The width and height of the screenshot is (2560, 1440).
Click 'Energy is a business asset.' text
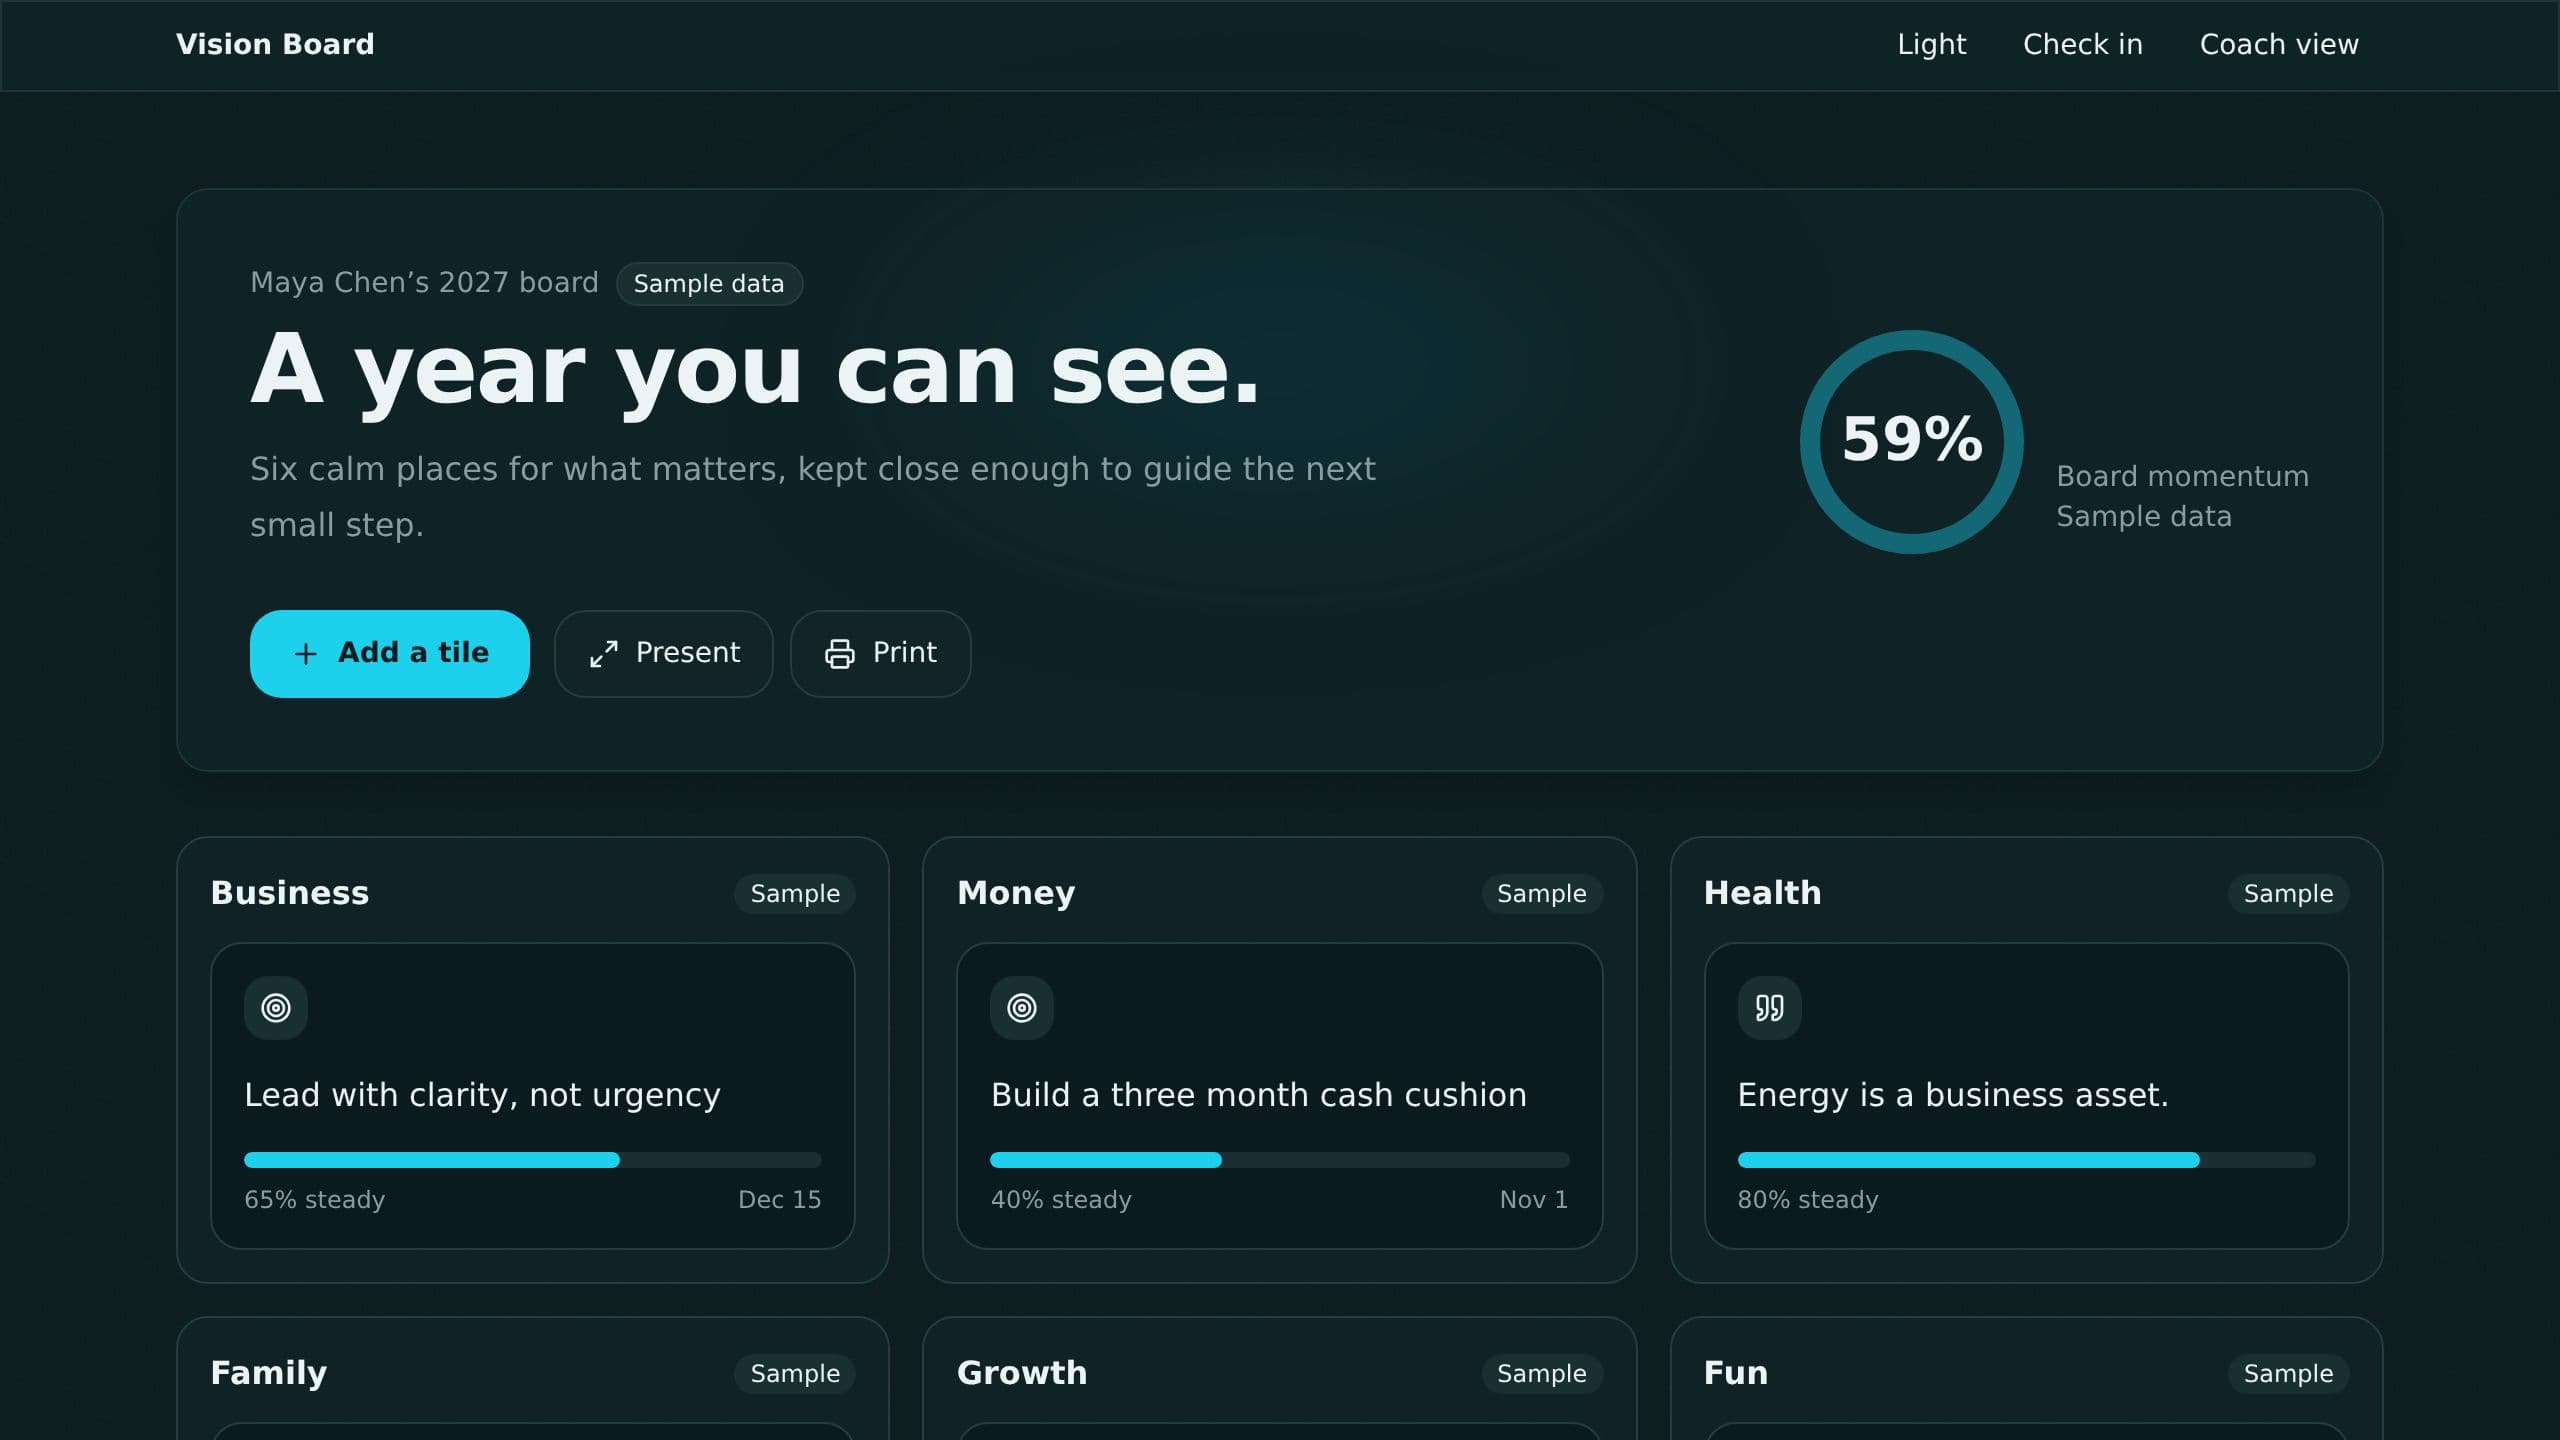[1953, 1096]
